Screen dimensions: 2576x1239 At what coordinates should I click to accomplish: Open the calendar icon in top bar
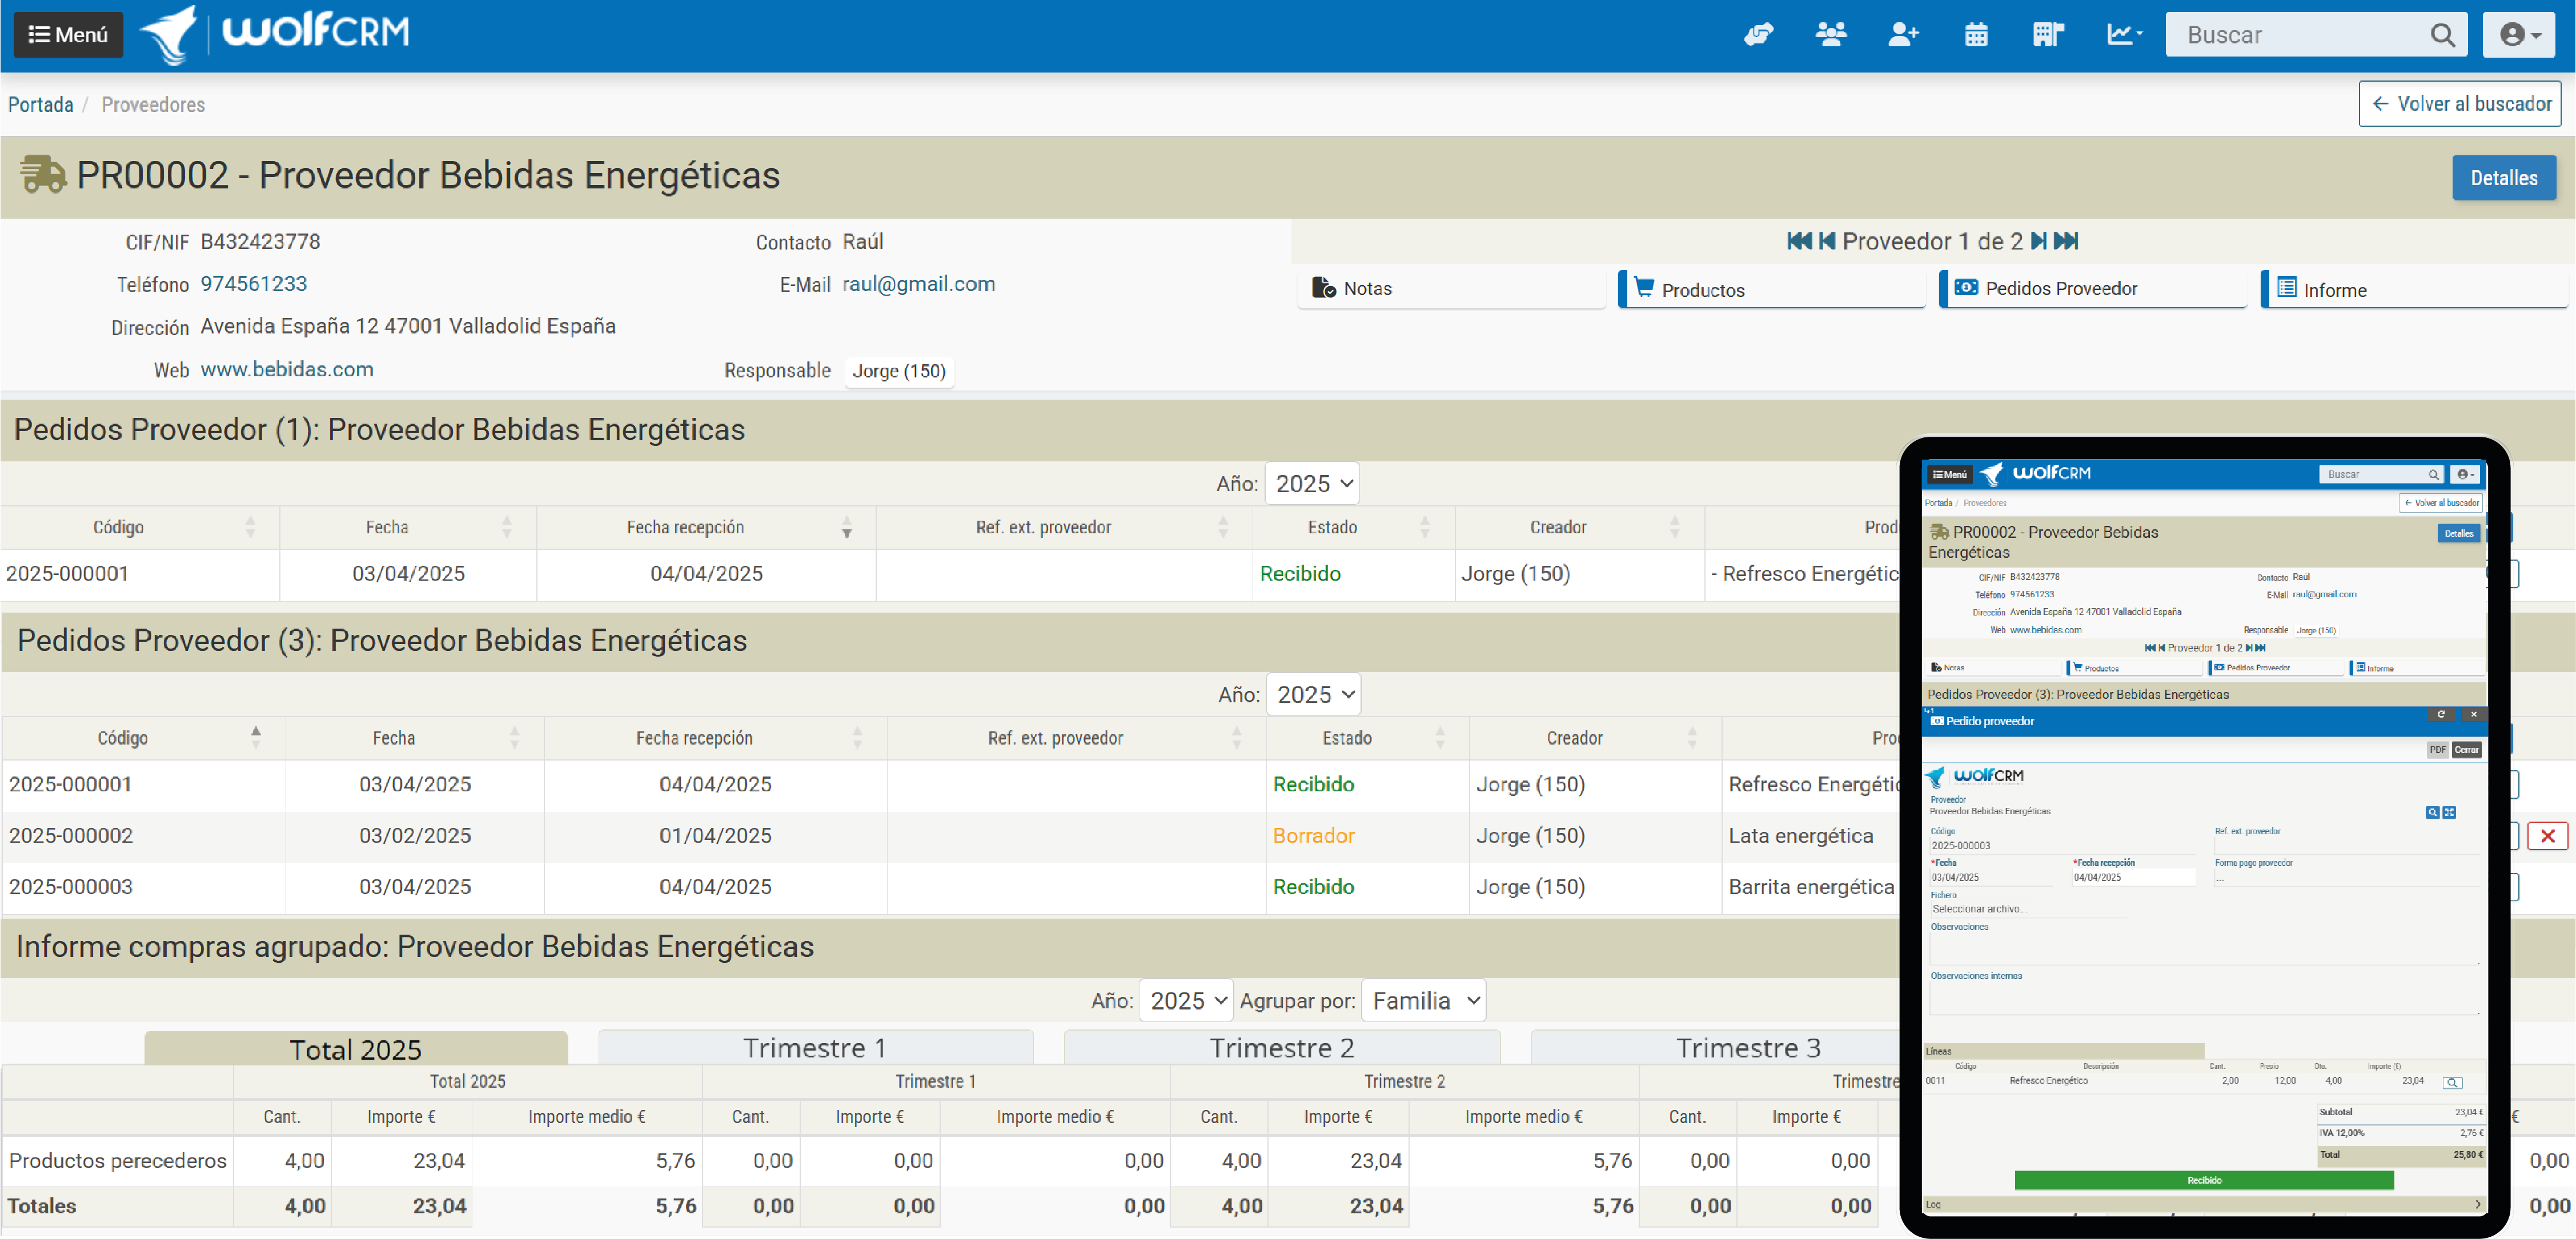click(x=1976, y=35)
